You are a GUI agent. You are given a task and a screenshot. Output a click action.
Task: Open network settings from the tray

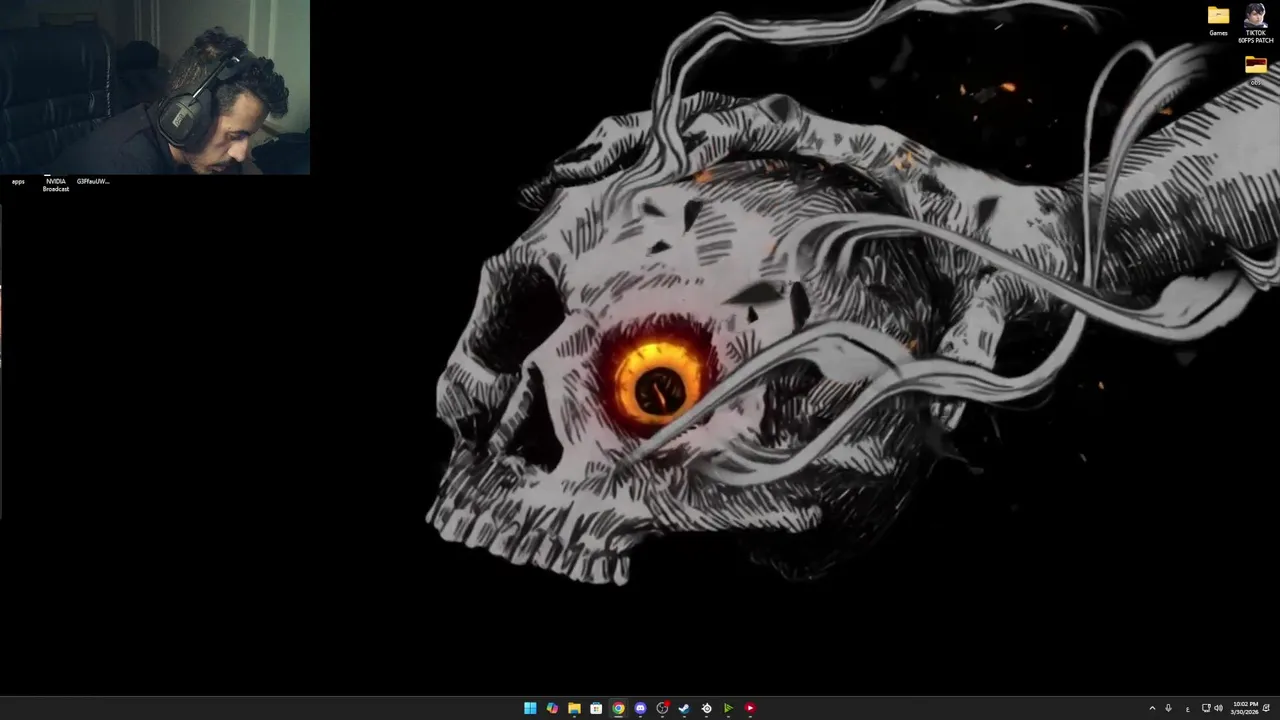pyautogui.click(x=1206, y=708)
